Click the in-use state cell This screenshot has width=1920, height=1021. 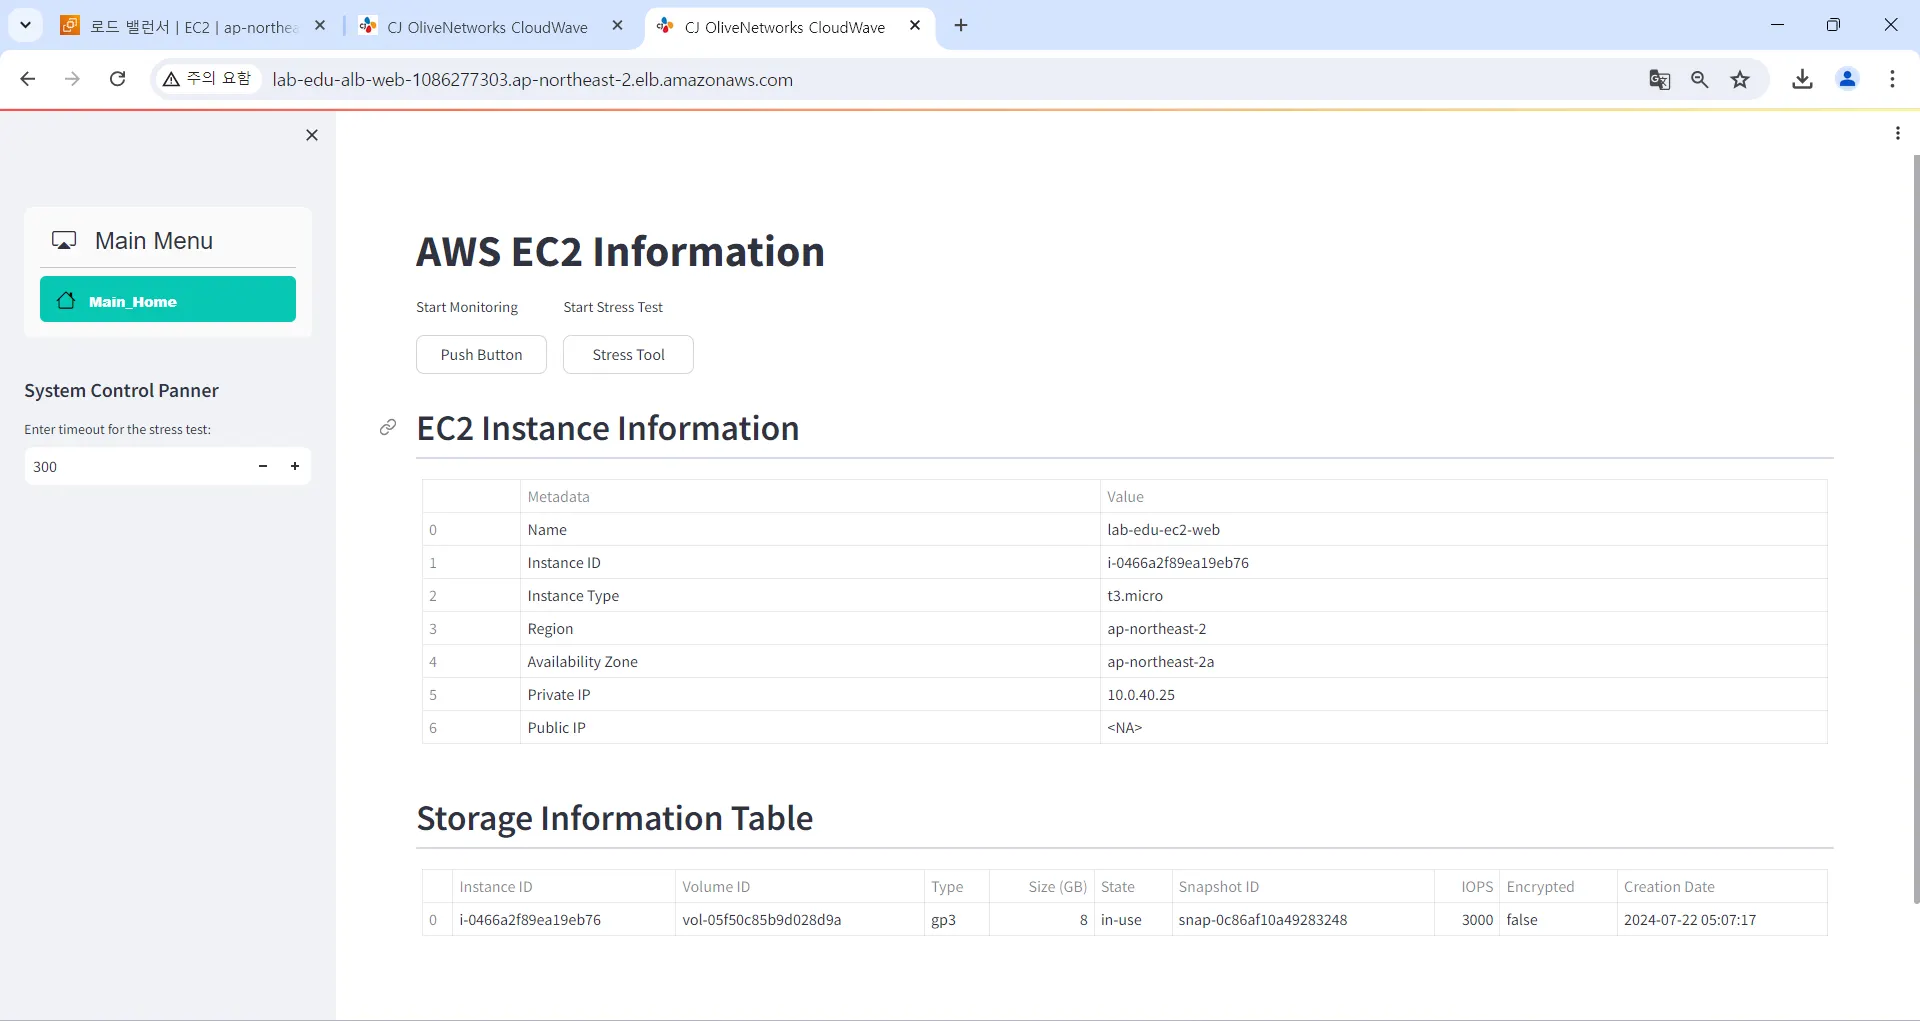click(1133, 920)
